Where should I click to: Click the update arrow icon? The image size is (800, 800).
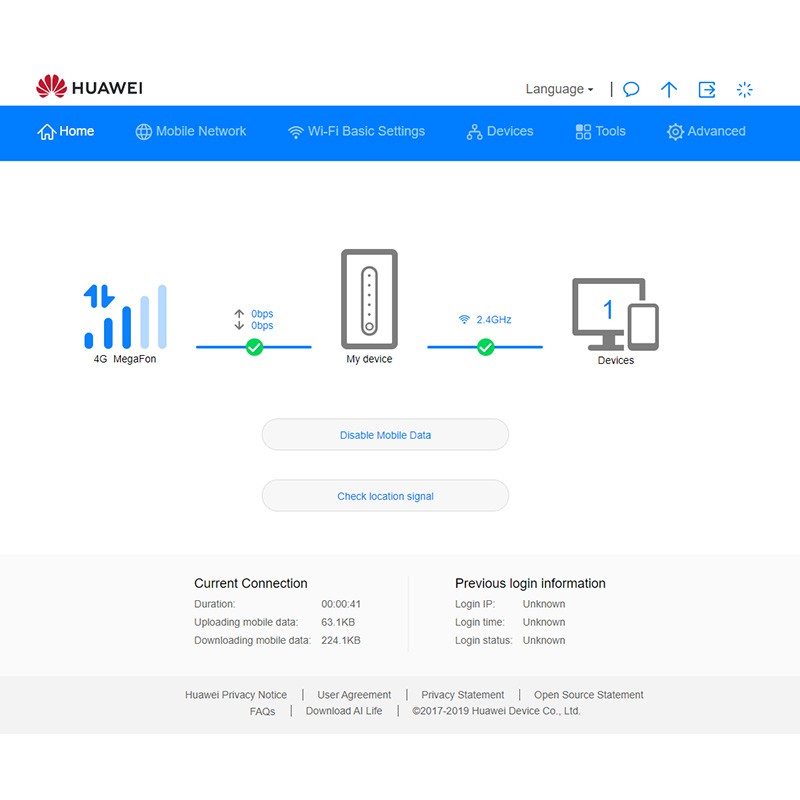(669, 89)
